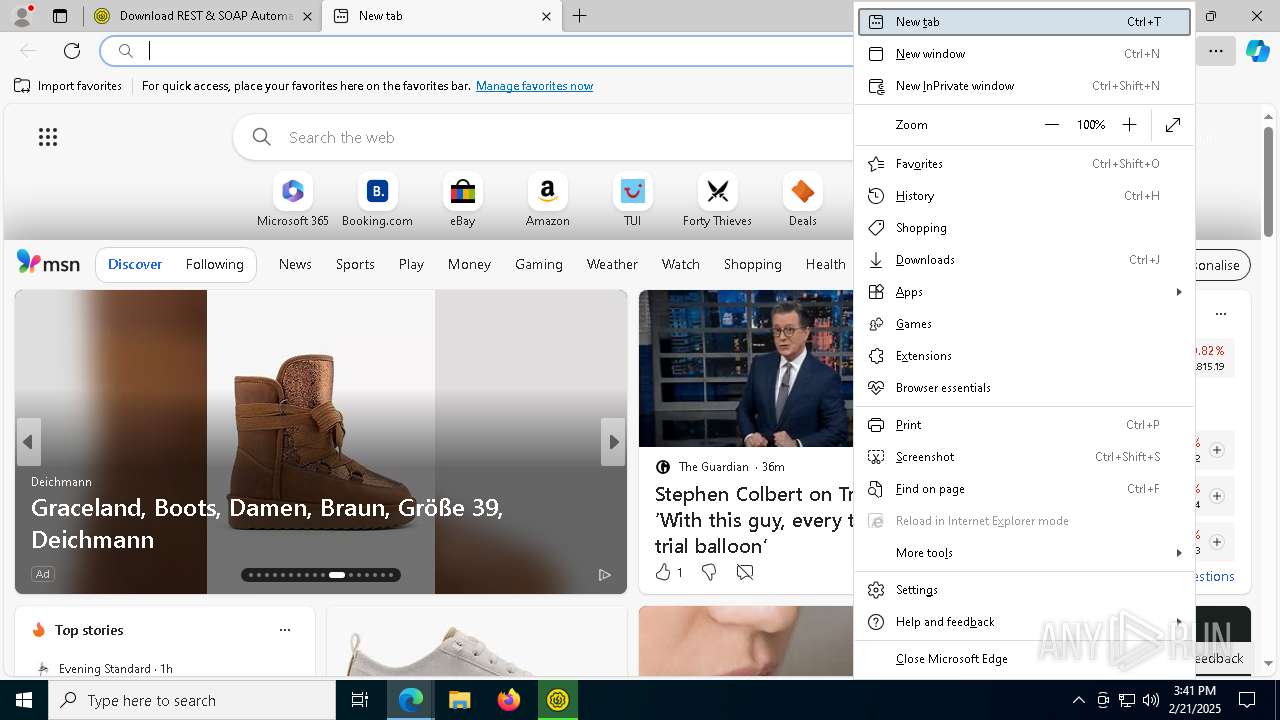Open Task View on taskbar
The width and height of the screenshot is (1280, 720).
click(360, 700)
